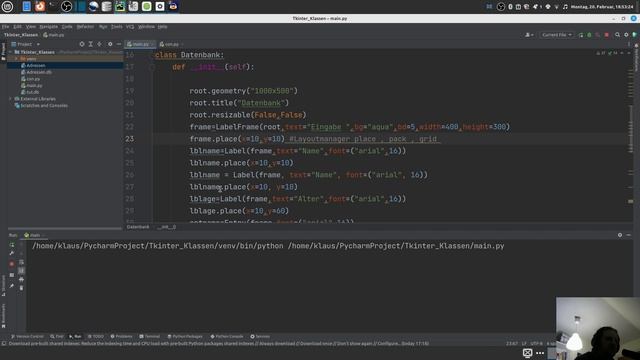Open the Window menu
Viewport: 640px width, 360px height.
tap(146, 27)
